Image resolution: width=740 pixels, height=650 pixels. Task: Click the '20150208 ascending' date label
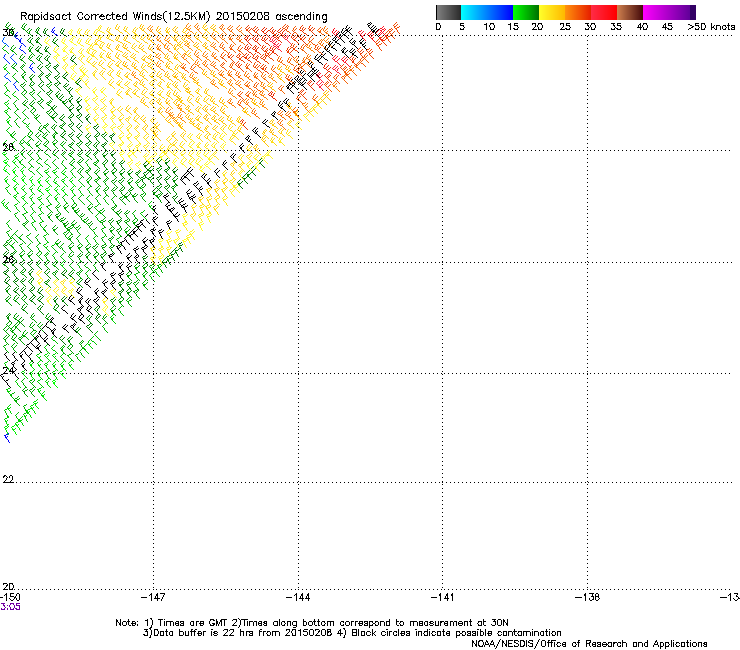(271, 16)
